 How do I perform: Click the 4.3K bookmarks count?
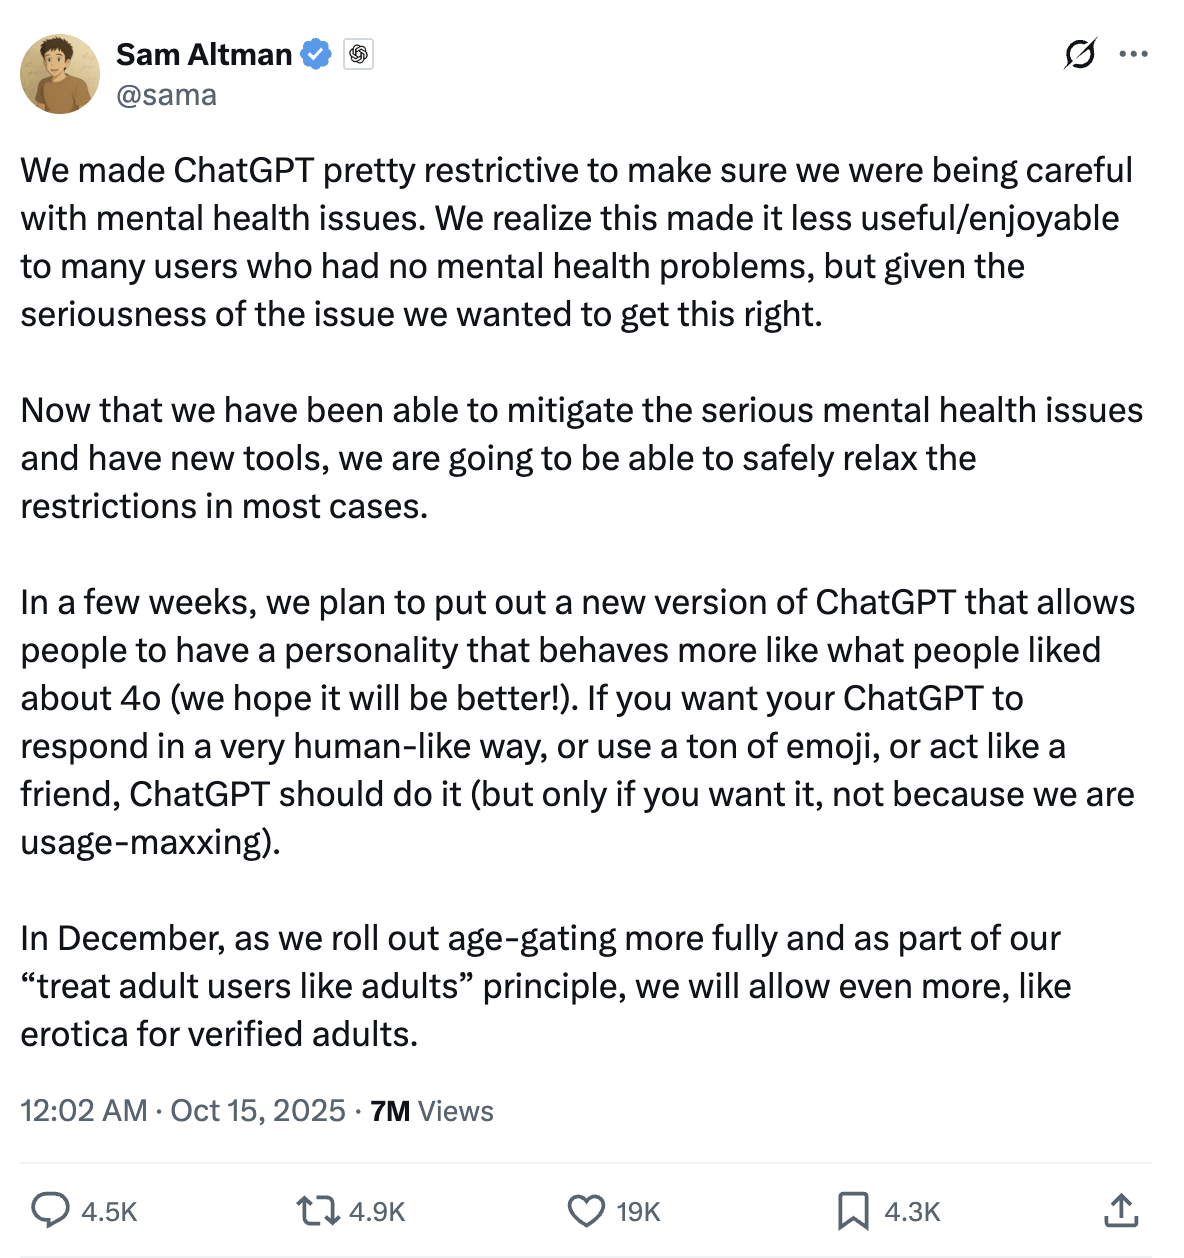[912, 1212]
